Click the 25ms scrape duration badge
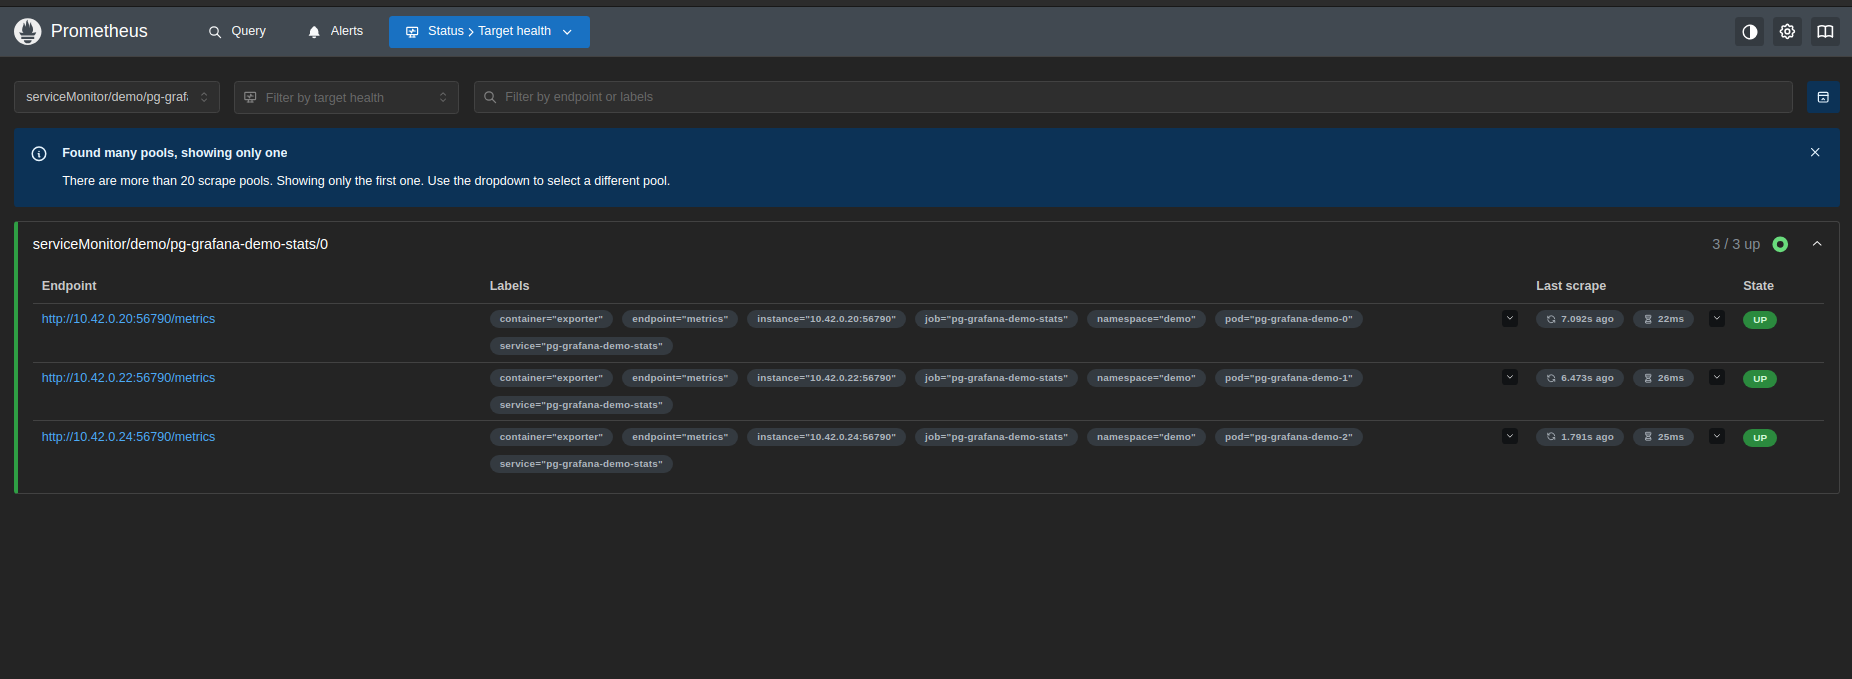The image size is (1852, 679). (1663, 437)
